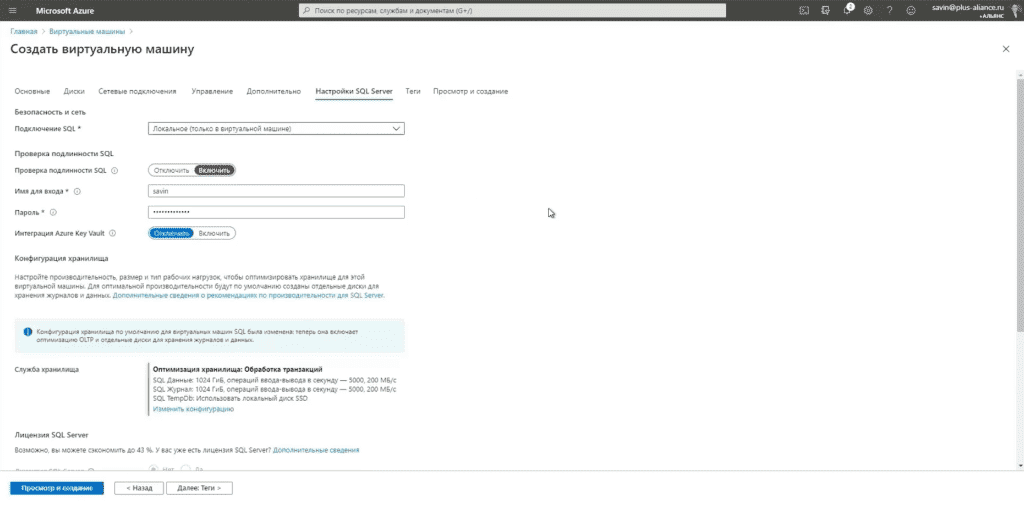Image resolution: width=1024 pixels, height=507 pixels.
Task: Click the SQL TempDb storage line
Action: 230,398
